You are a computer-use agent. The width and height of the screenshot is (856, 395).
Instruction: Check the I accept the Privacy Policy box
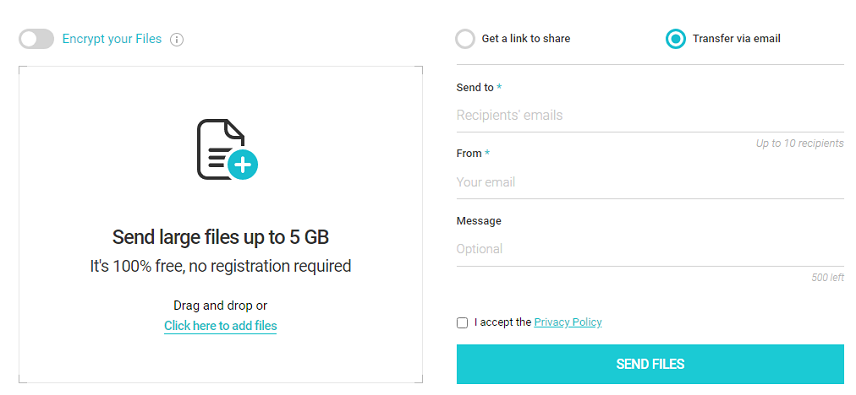tap(462, 322)
